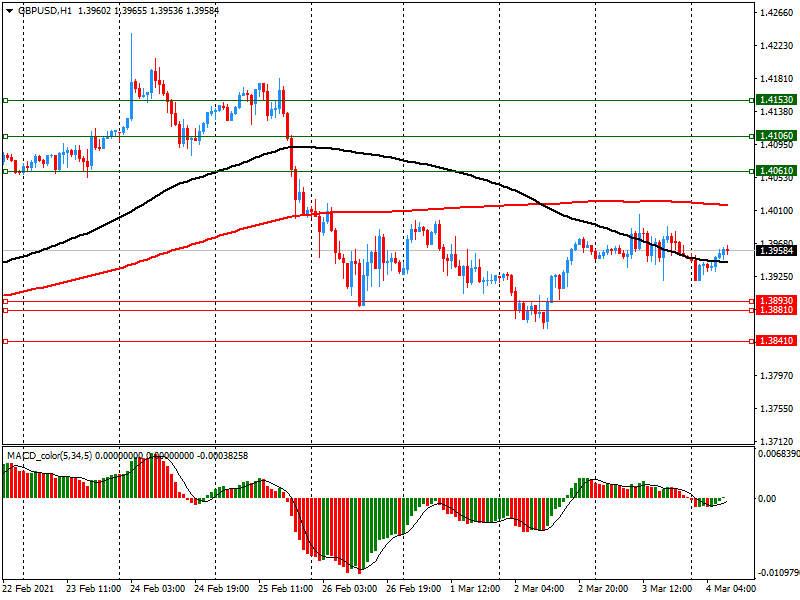The height and width of the screenshot is (600, 800).
Task: Open the chart dropdown triangle beside GBPUSD,H1
Action: pos(8,10)
